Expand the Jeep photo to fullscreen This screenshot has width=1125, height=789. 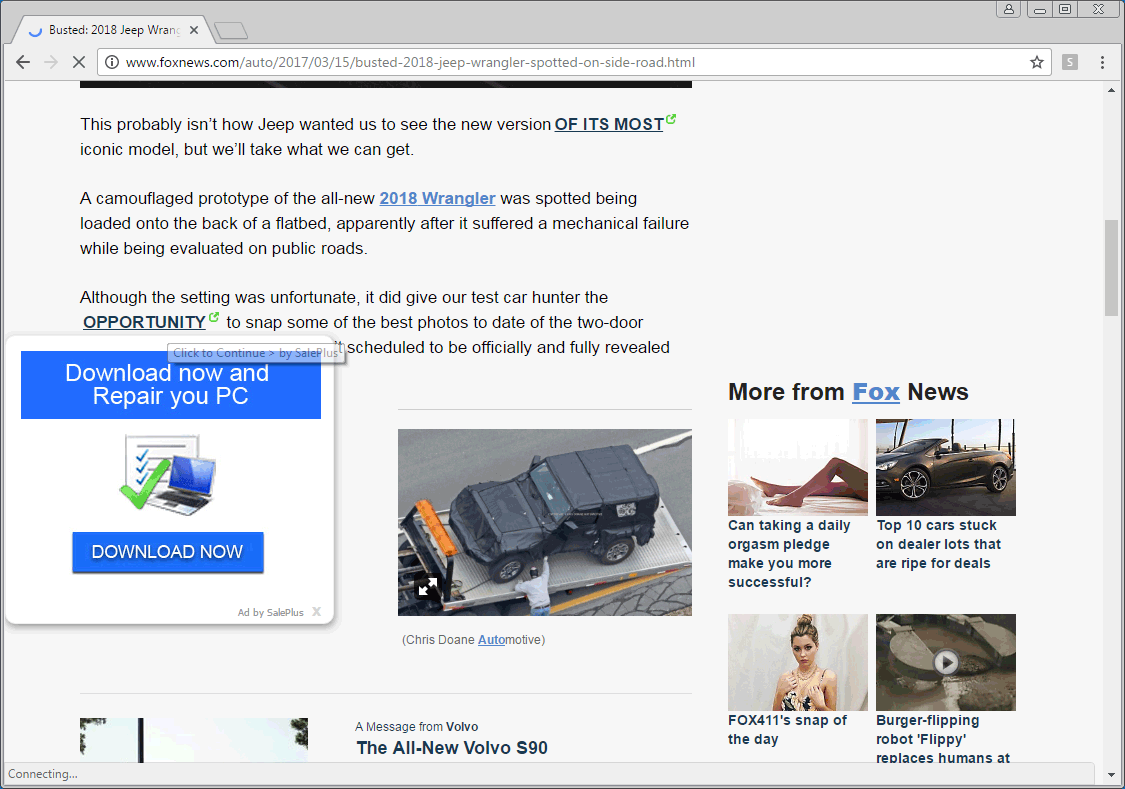pyautogui.click(x=428, y=587)
